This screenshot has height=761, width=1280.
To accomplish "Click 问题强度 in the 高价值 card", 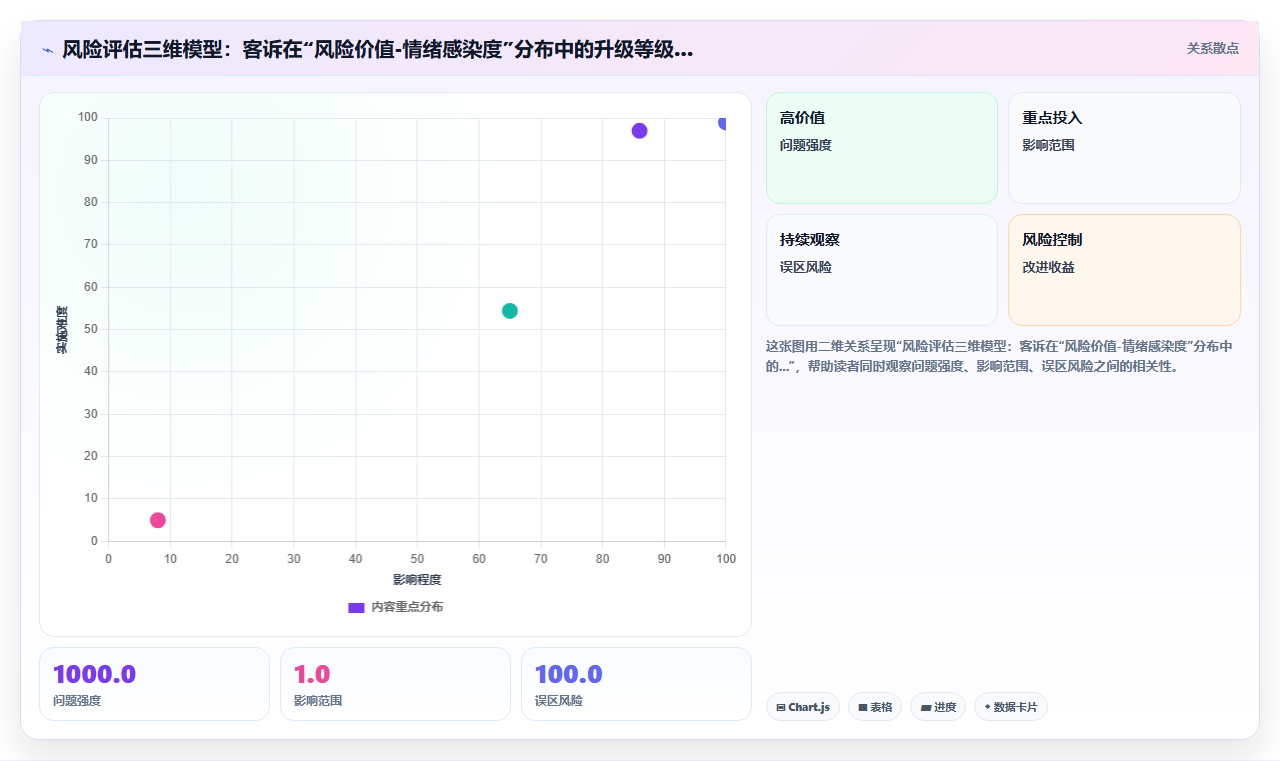I will tap(806, 145).
